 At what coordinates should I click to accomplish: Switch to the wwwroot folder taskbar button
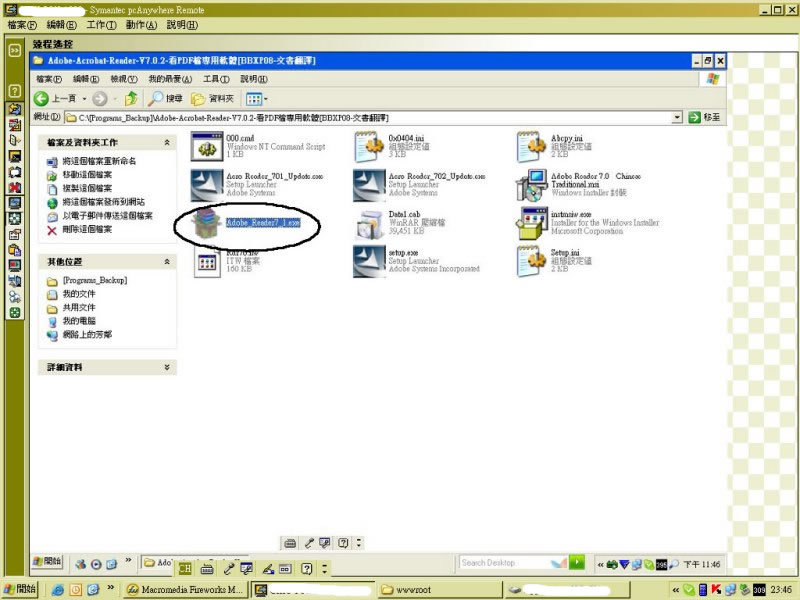click(x=440, y=589)
